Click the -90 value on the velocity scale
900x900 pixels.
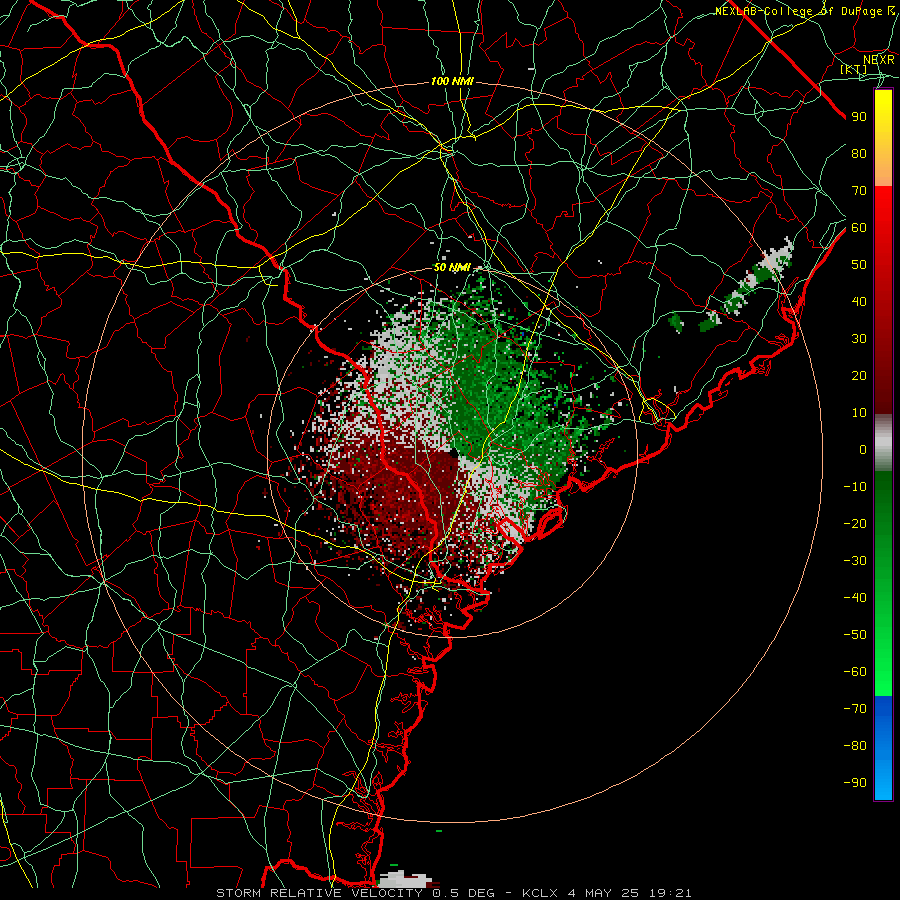(x=855, y=783)
